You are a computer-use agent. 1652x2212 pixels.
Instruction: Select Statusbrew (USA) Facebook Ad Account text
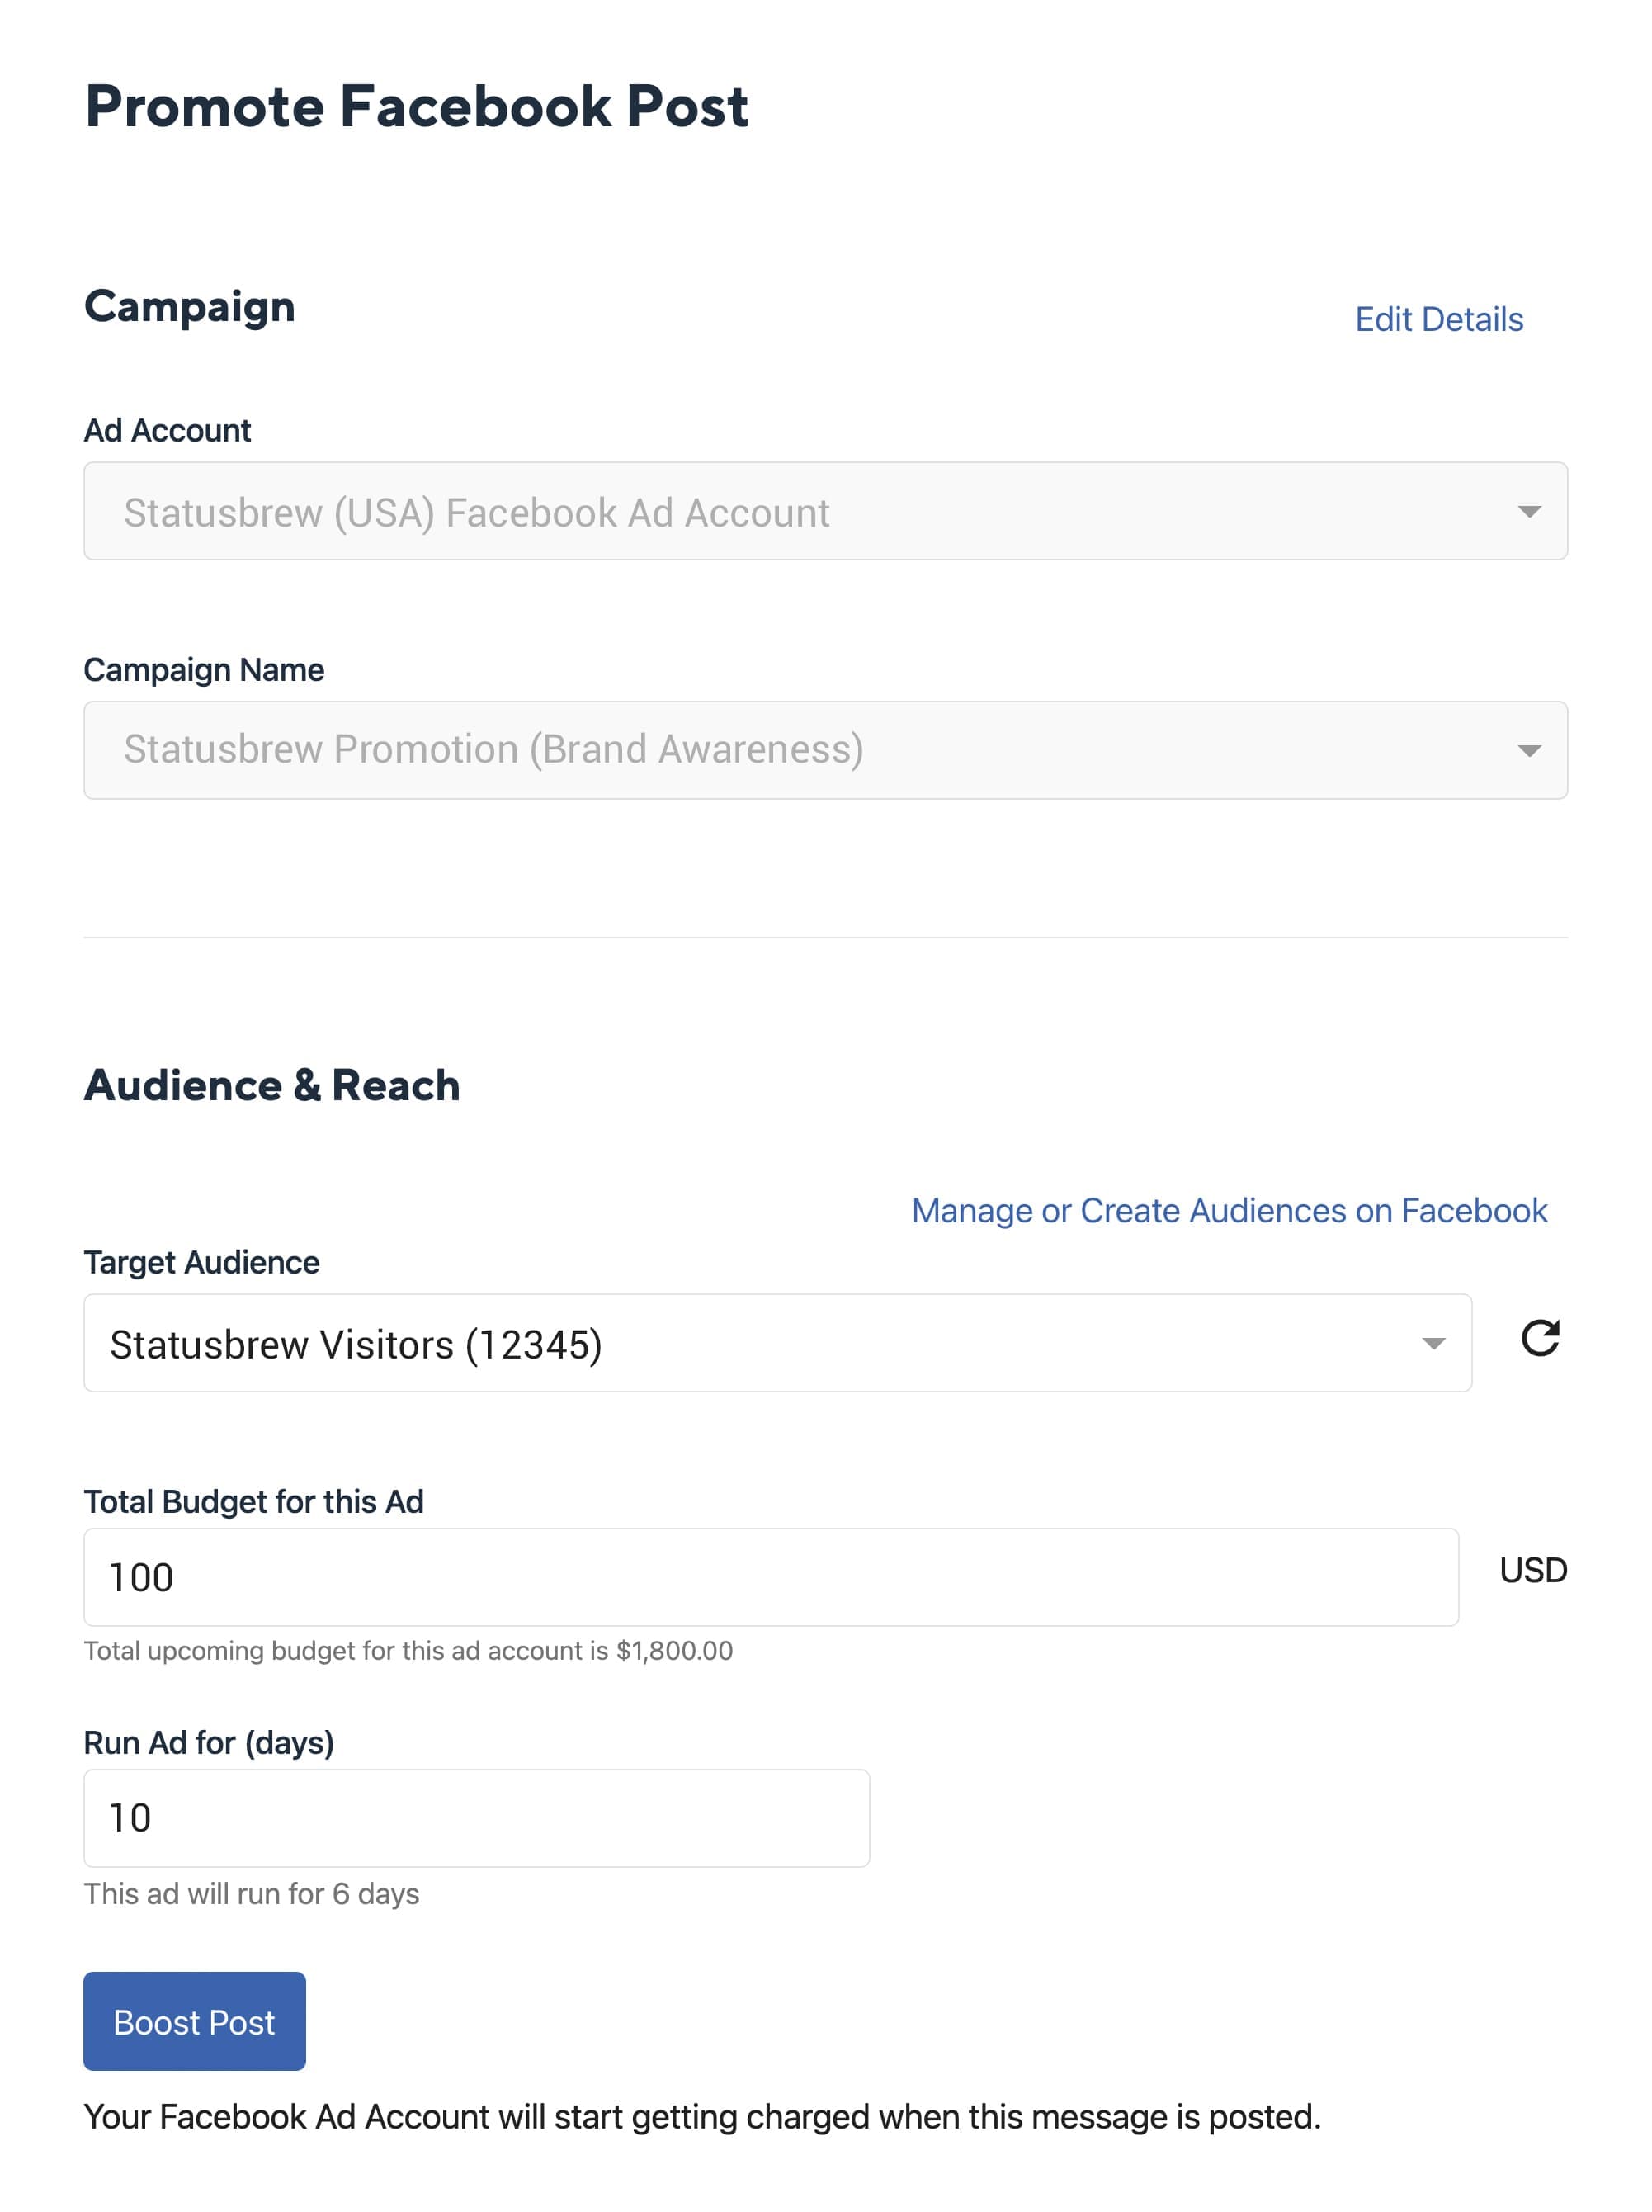(476, 513)
